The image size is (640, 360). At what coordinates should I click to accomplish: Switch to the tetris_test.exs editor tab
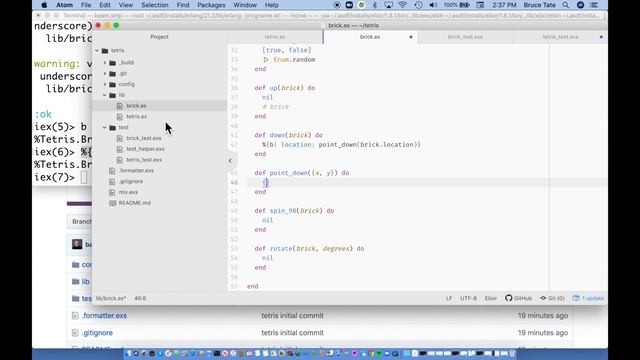tap(560, 37)
